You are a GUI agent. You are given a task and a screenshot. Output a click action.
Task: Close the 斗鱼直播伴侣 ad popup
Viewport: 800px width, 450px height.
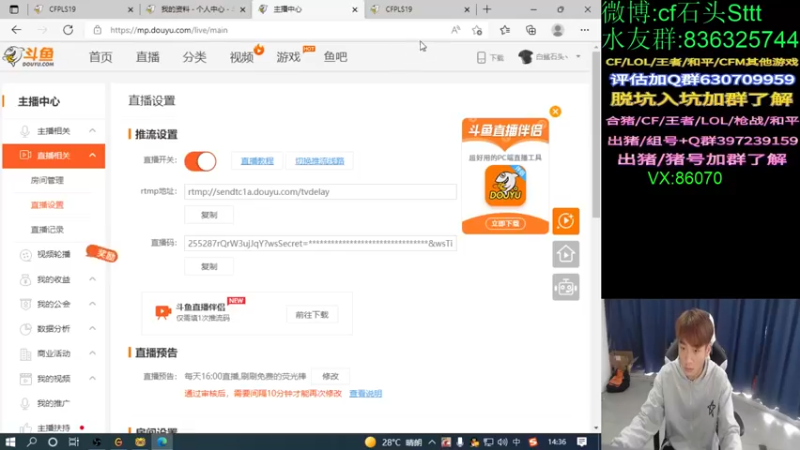click(x=555, y=112)
